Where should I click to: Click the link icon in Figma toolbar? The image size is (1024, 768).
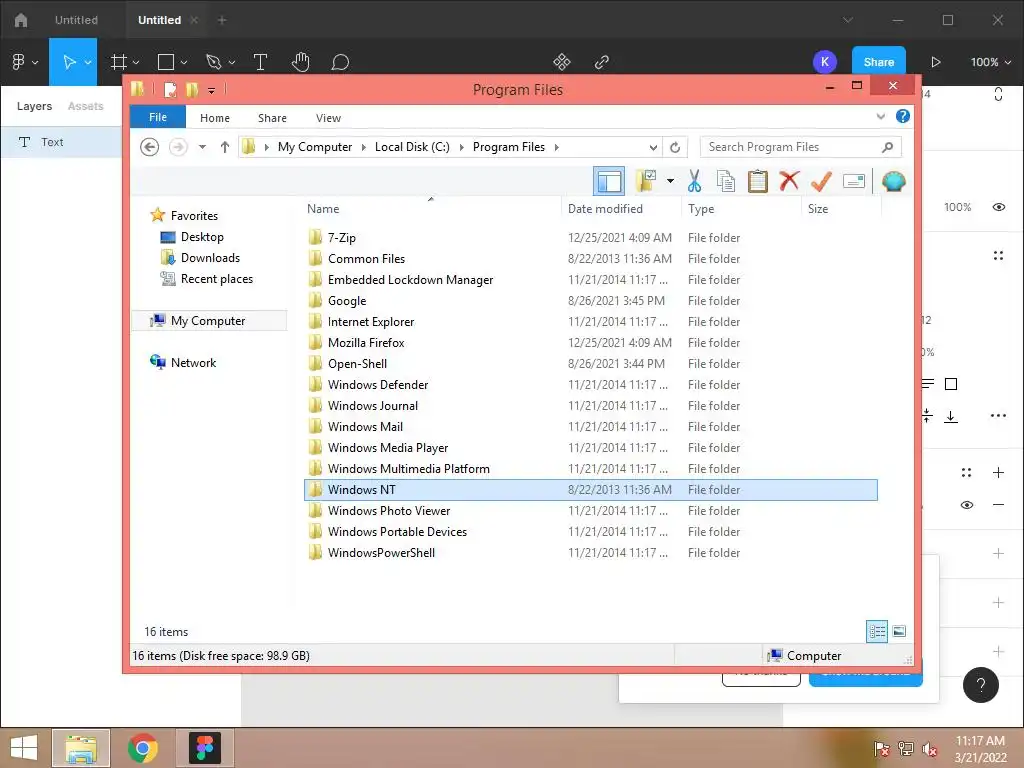601,62
